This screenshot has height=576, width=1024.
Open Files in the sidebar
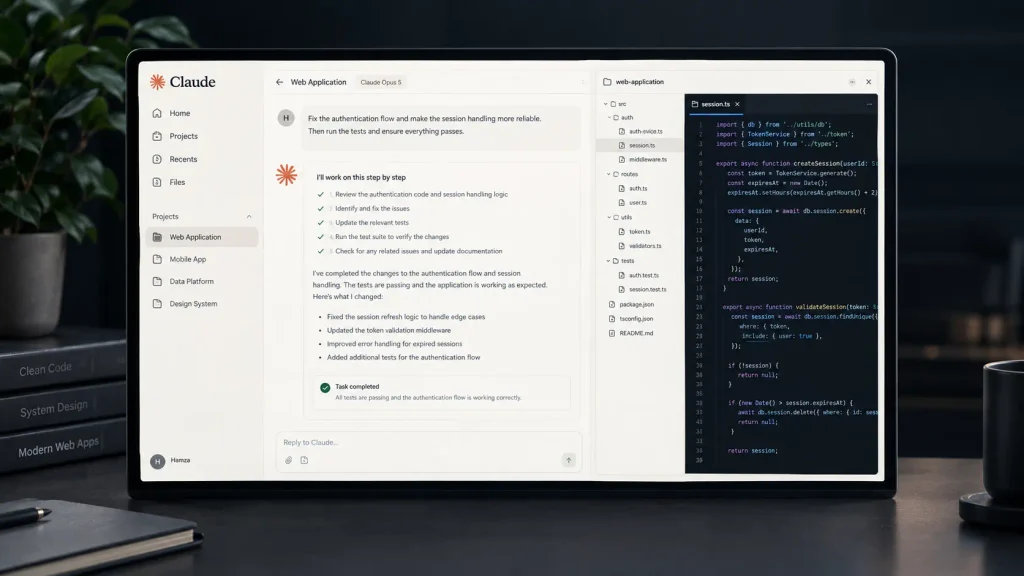pos(169,182)
